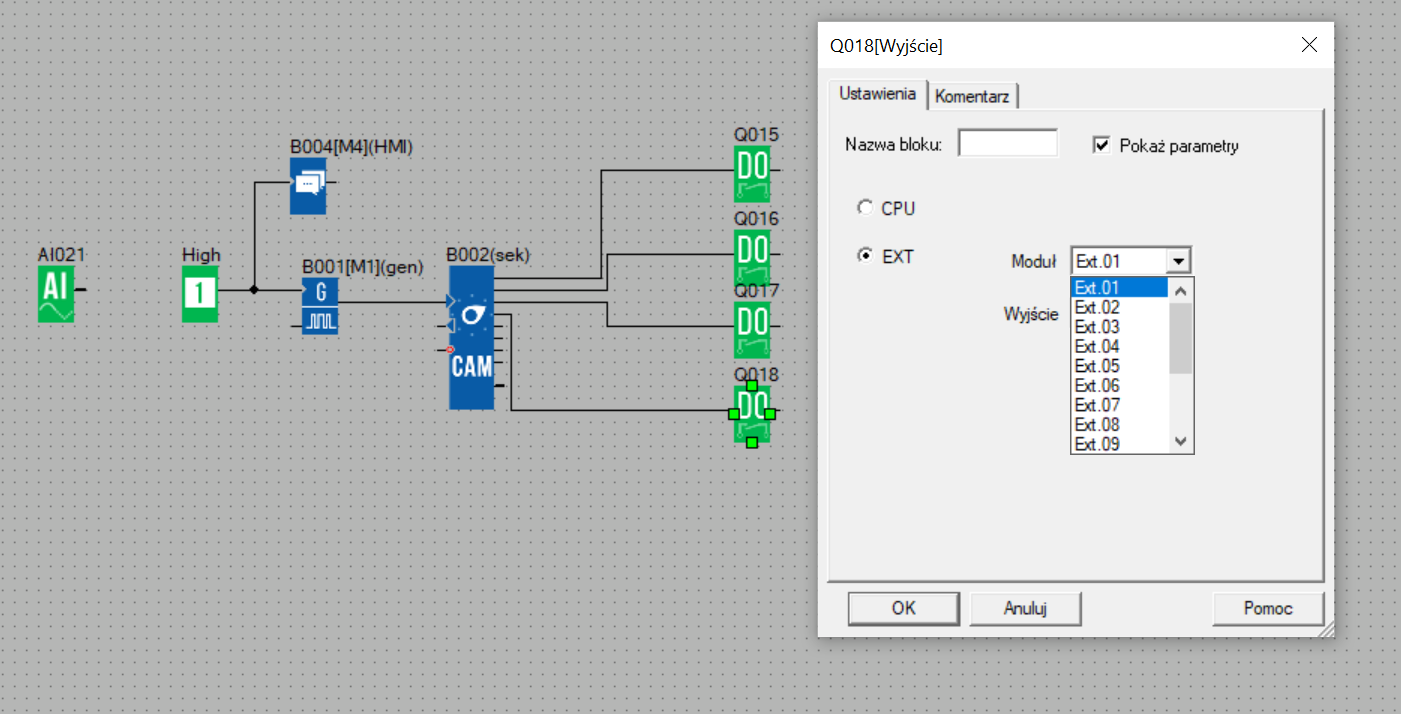Click the selected Q018 output block
The height and width of the screenshot is (714, 1401).
[752, 413]
